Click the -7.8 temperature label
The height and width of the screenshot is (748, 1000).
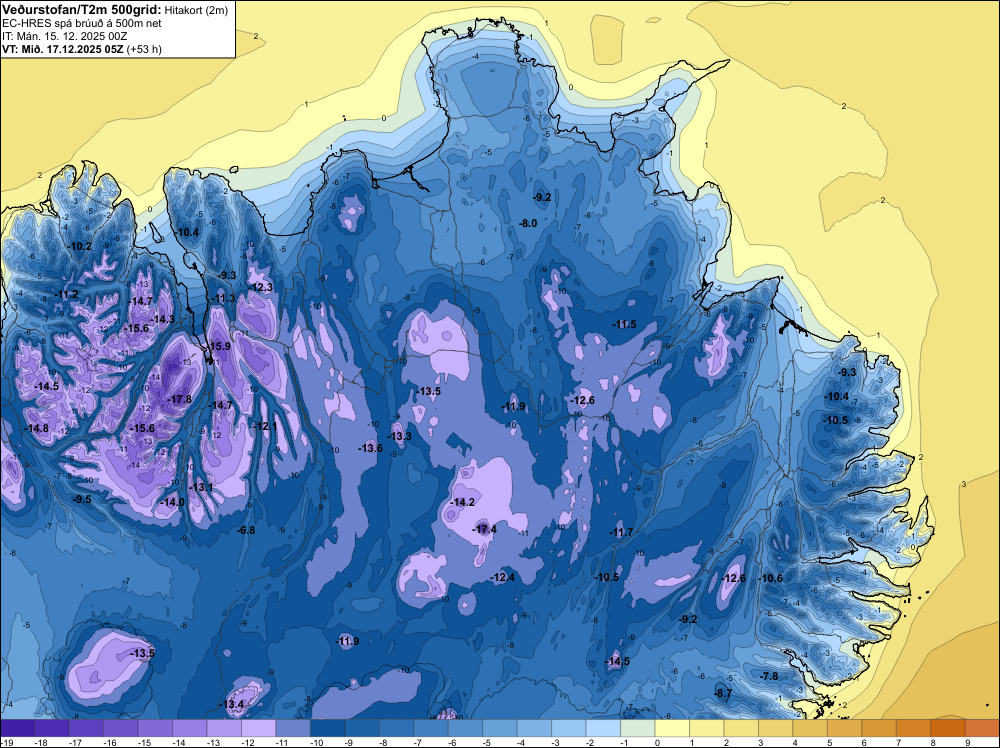769,677
